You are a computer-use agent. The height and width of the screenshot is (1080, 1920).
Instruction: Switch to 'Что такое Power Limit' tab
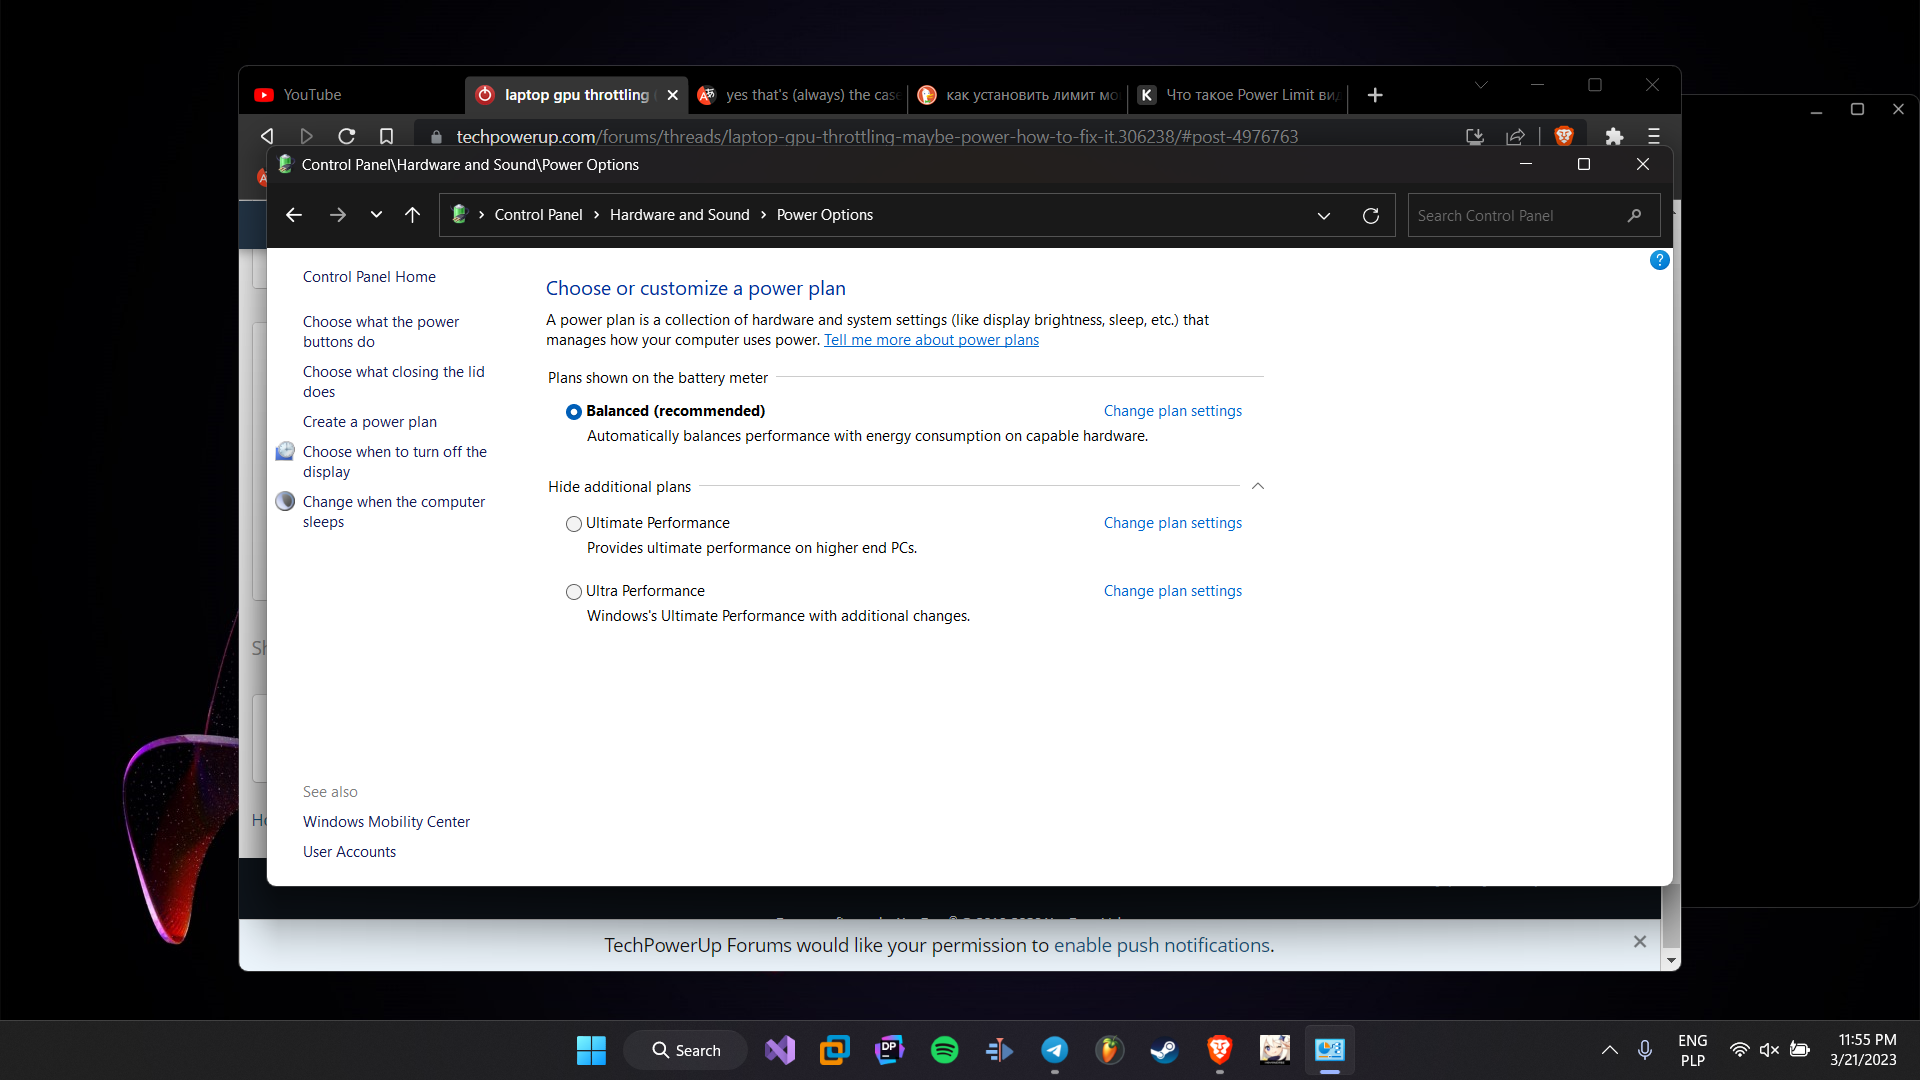click(1238, 95)
